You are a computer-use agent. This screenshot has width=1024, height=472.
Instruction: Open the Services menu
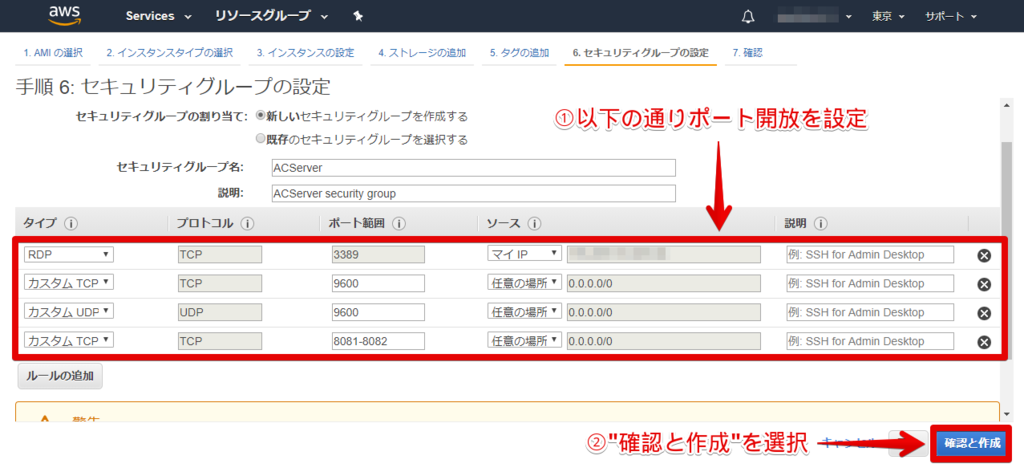159,16
